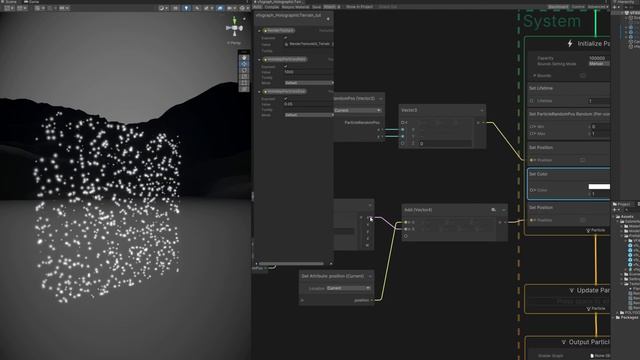The width and height of the screenshot is (640, 360).
Task: Select the View hand tool in scene overlay
Action: coord(244,58)
